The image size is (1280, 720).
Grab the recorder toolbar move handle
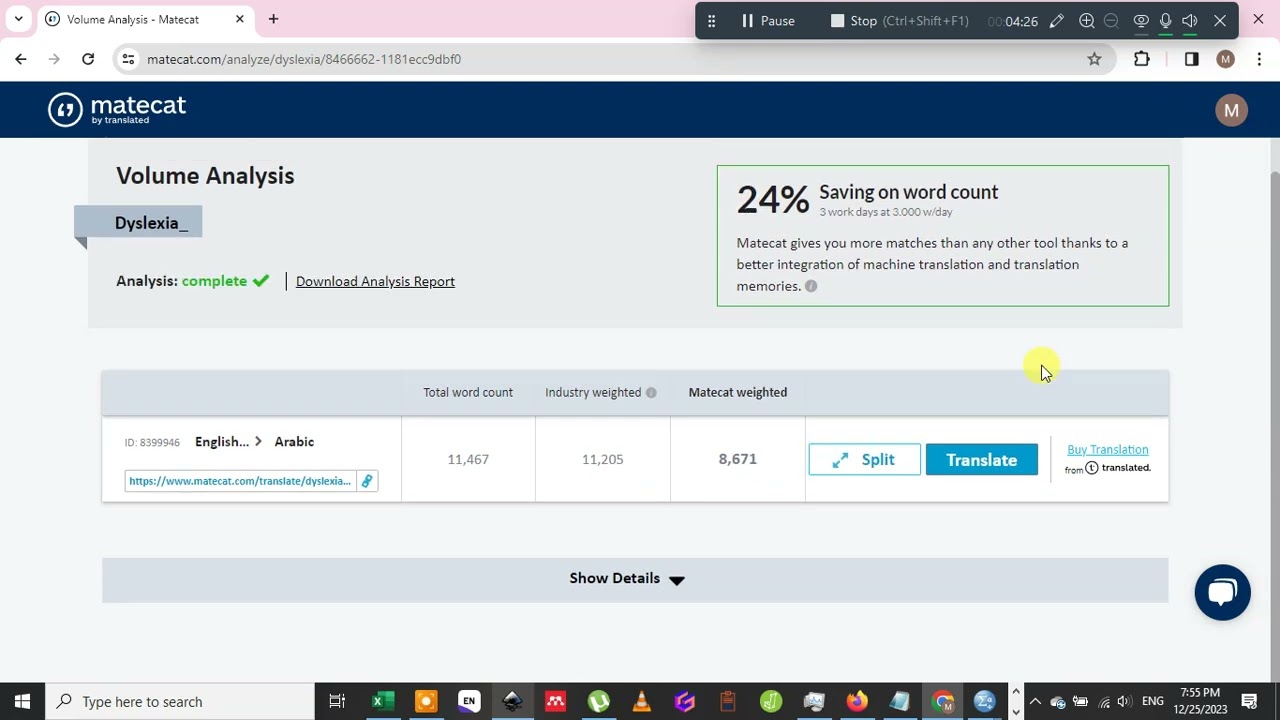(711, 21)
